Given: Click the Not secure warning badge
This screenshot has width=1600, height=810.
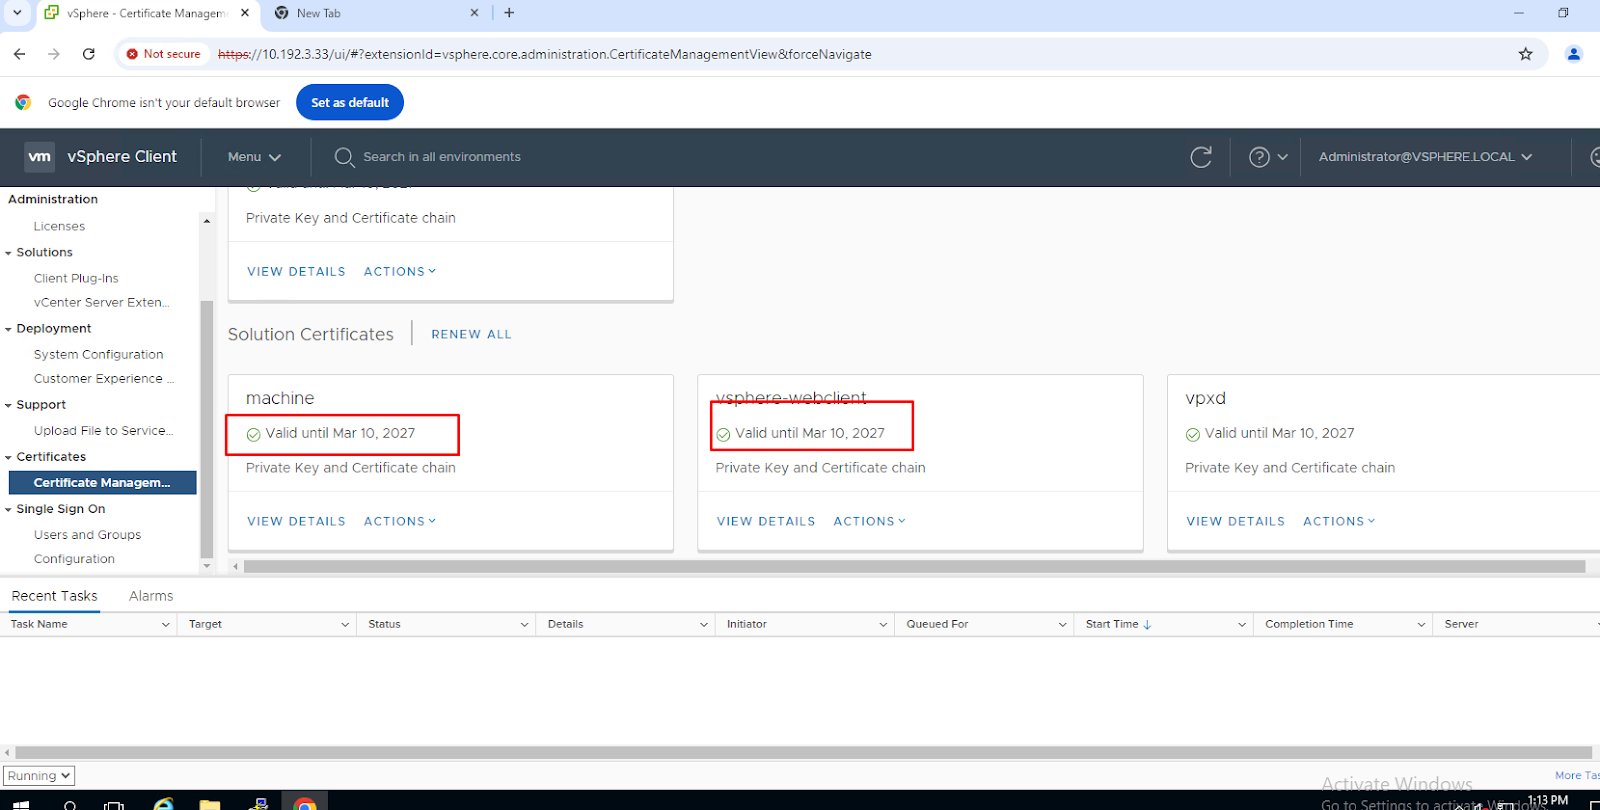Looking at the screenshot, I should pyautogui.click(x=164, y=54).
